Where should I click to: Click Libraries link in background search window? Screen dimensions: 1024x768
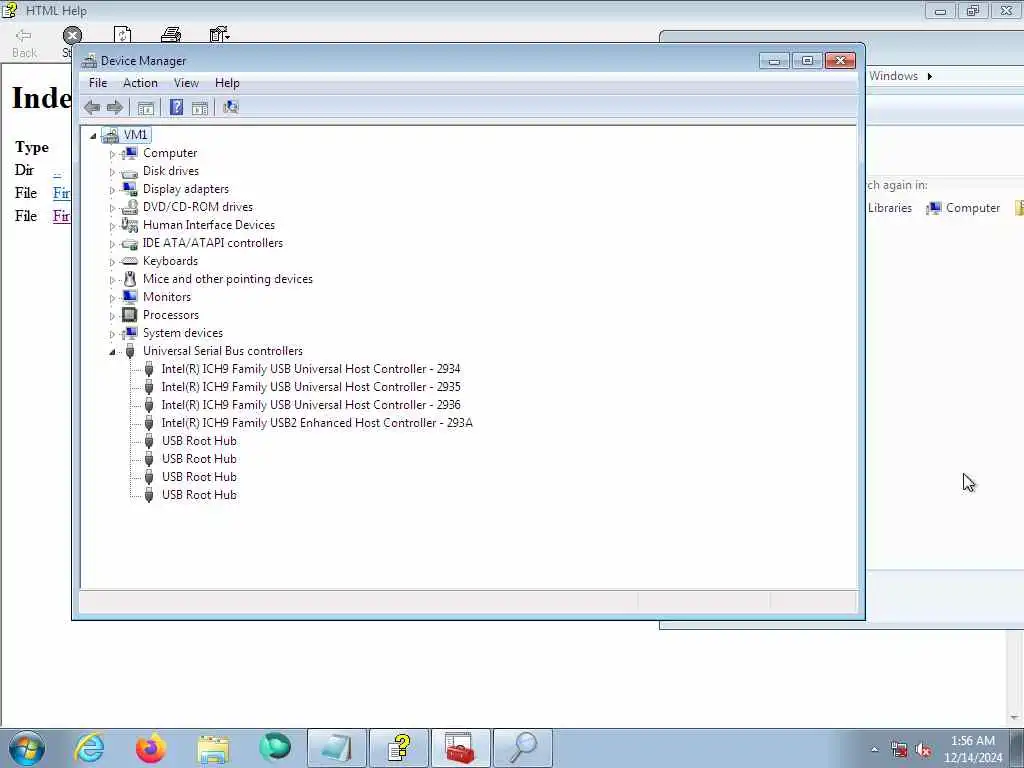889,208
